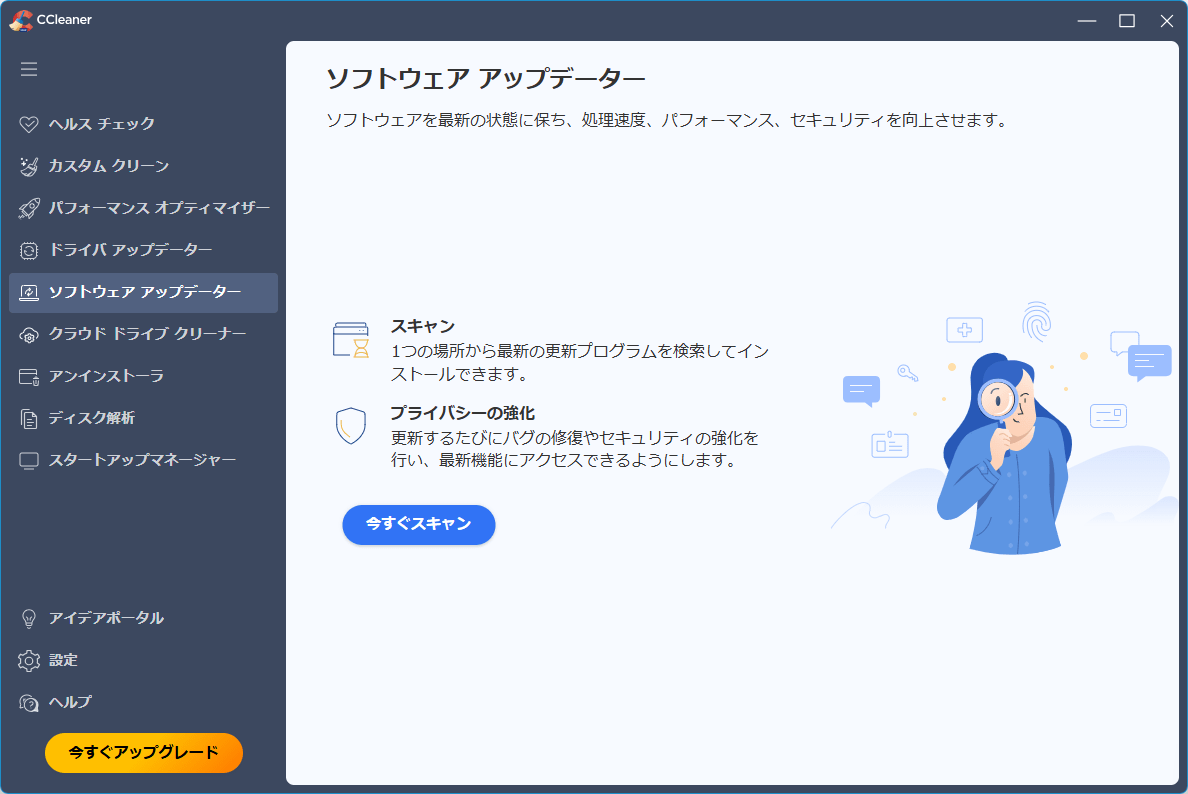Click the lightbulb icon for アイデアポータル
The height and width of the screenshot is (794, 1188).
(29, 619)
